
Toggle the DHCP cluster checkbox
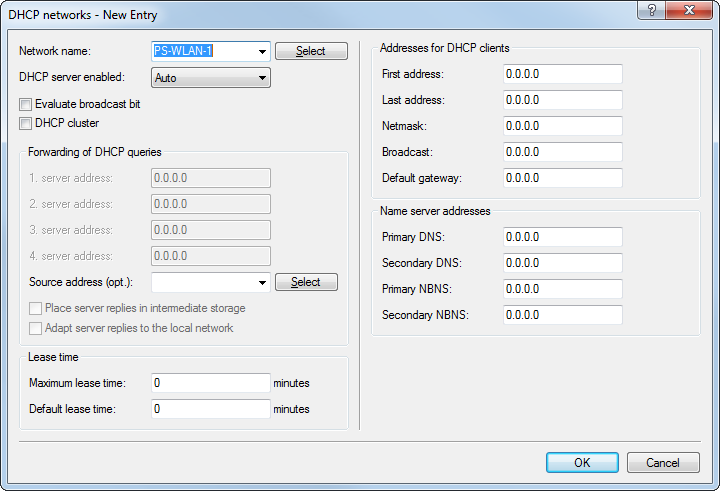26,124
